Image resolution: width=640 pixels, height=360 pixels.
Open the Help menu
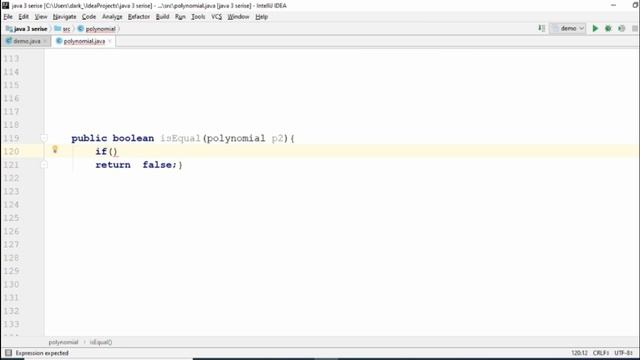(x=262, y=17)
